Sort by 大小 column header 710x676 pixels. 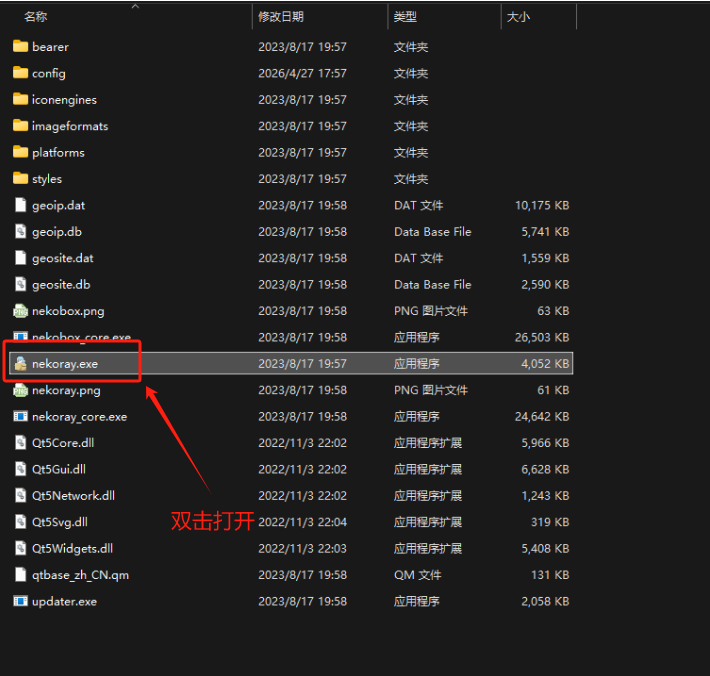[x=519, y=17]
